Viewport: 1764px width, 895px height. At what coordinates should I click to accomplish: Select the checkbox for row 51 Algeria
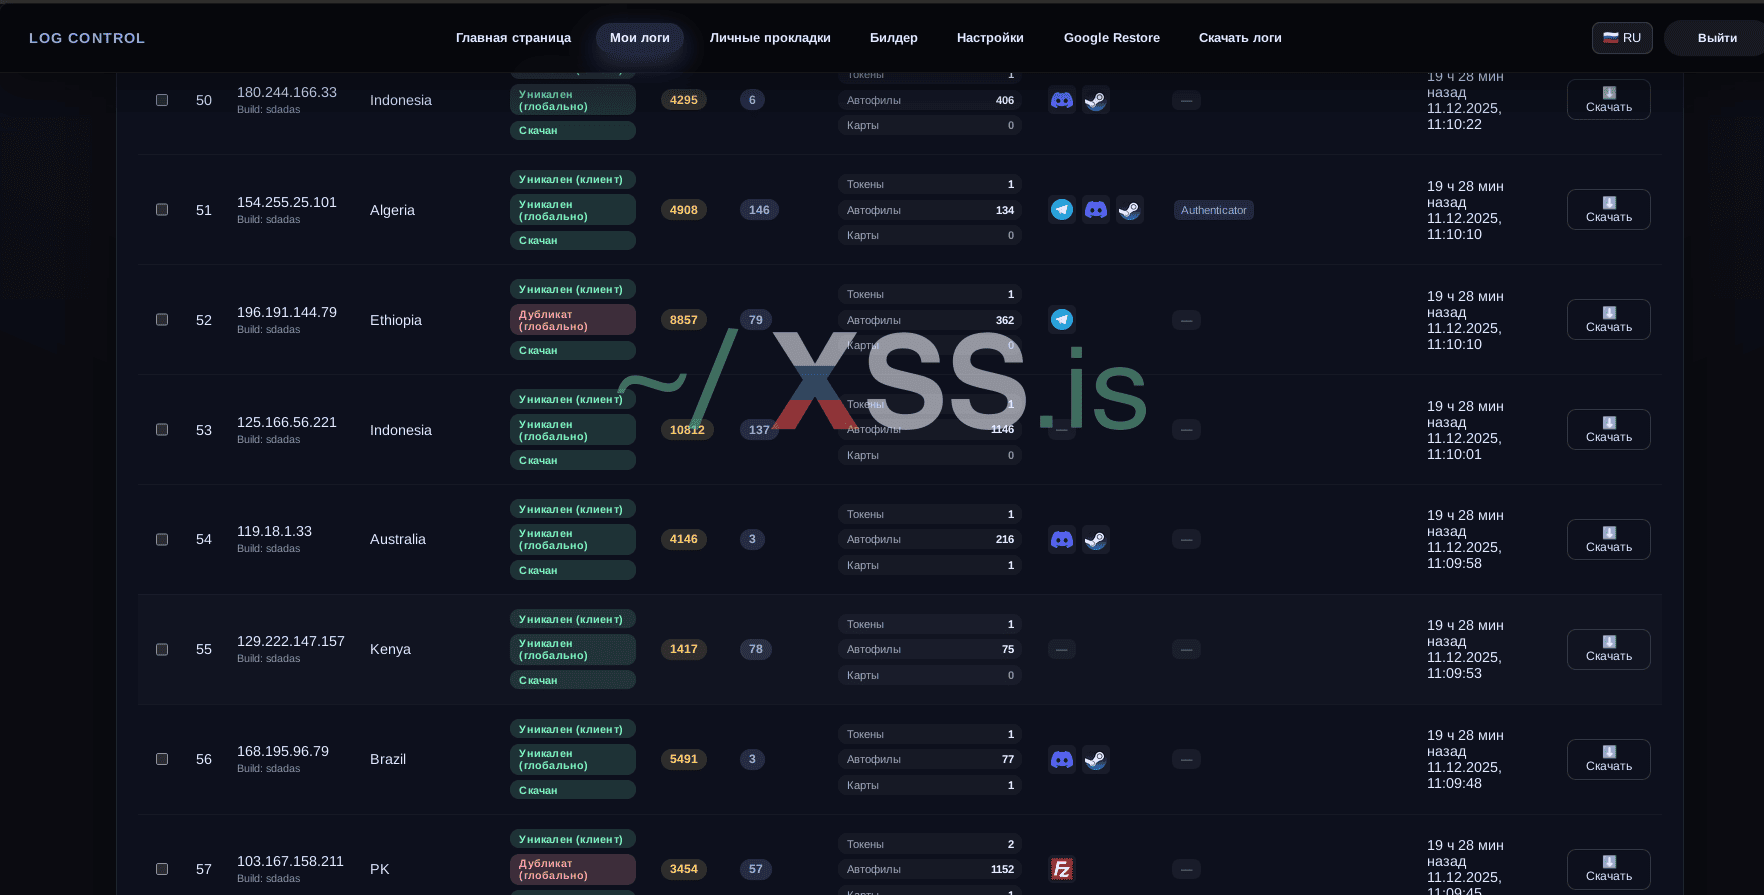click(162, 210)
